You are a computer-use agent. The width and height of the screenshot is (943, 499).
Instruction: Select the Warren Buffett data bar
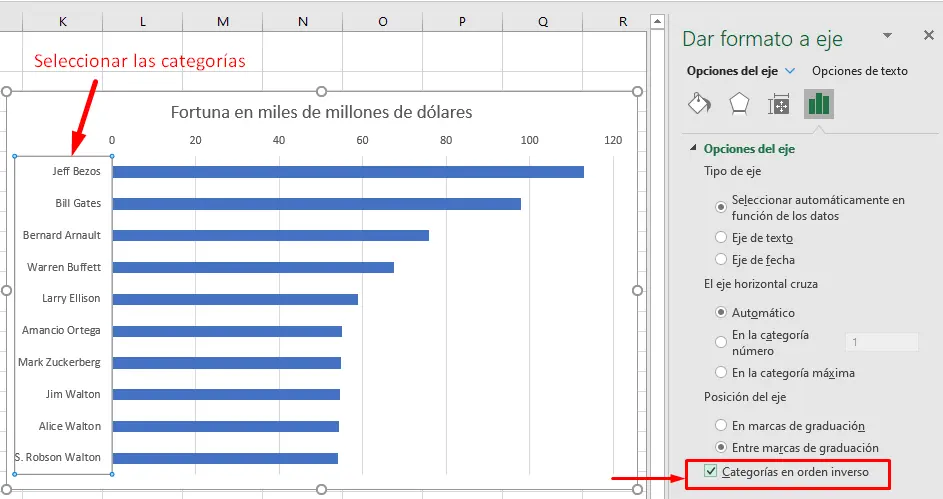pyautogui.click(x=253, y=268)
